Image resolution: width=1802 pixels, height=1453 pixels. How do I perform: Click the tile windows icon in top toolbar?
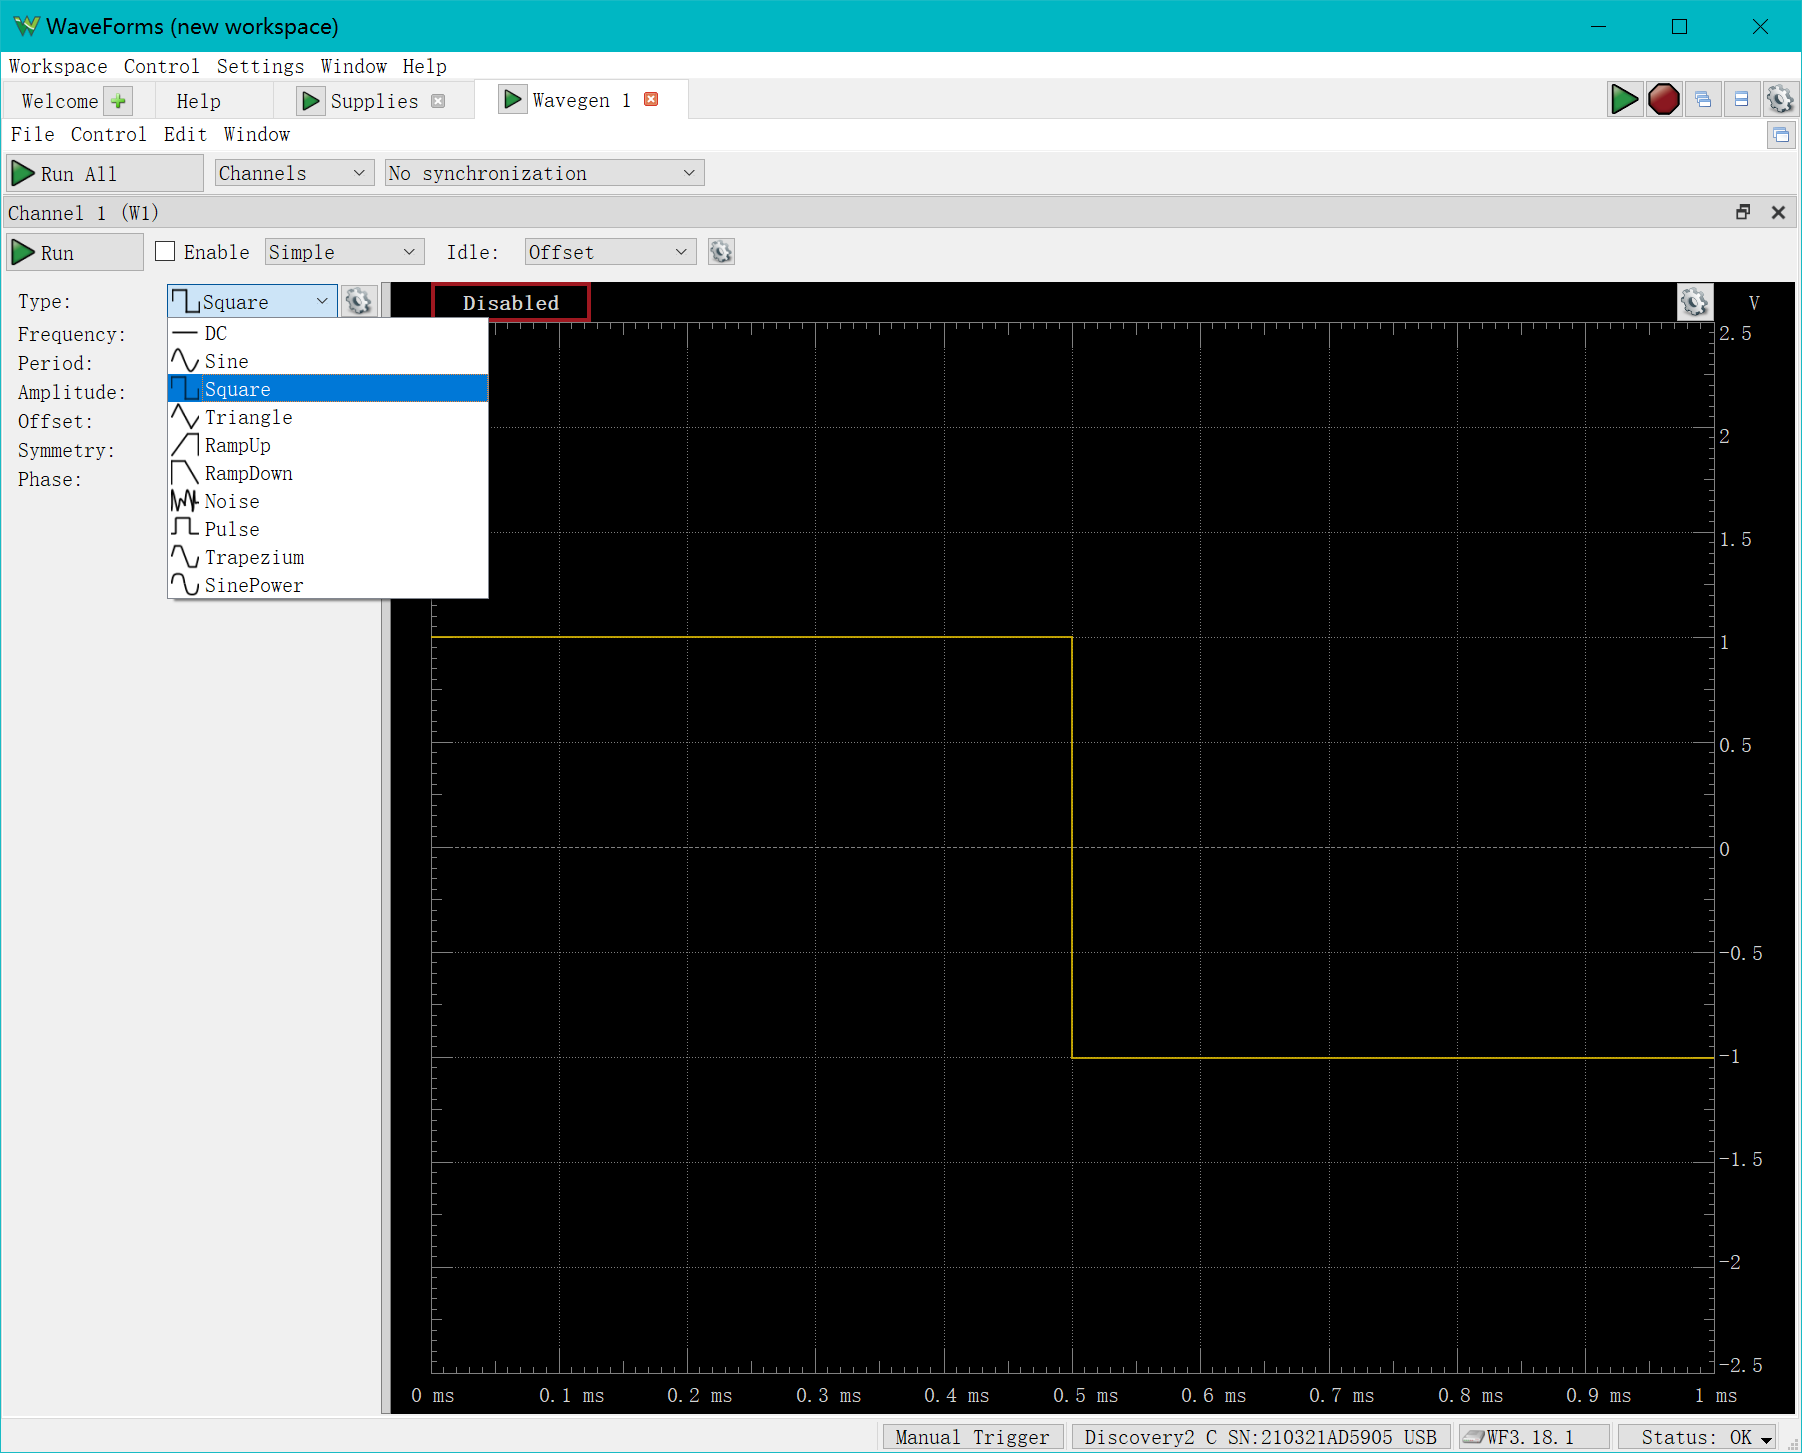click(1741, 99)
